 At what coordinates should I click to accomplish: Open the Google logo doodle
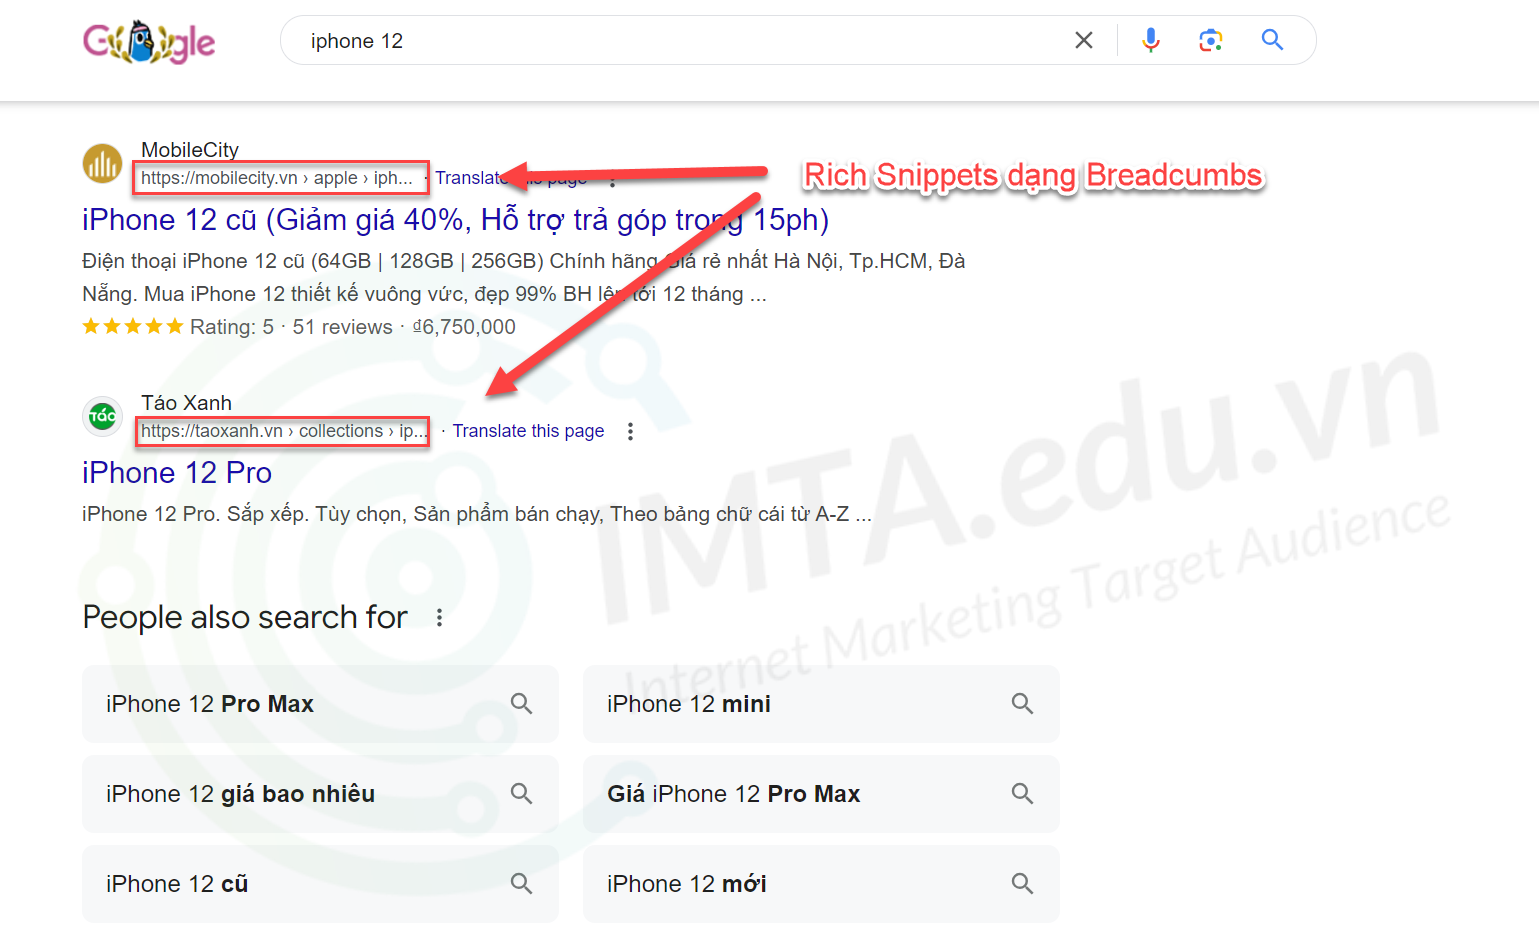[149, 42]
